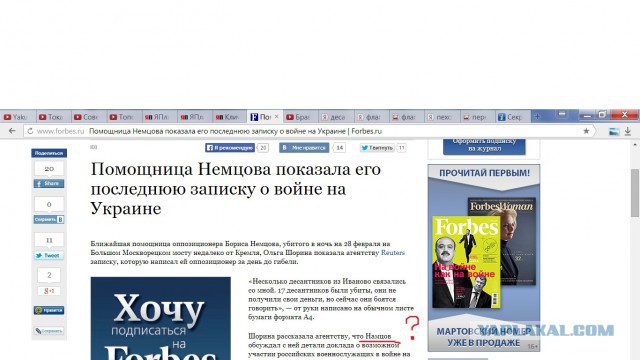Click the yellow Forbes magazine cover
Image resolution: width=640 pixels, height=360 pixels.
pyautogui.click(x=466, y=262)
